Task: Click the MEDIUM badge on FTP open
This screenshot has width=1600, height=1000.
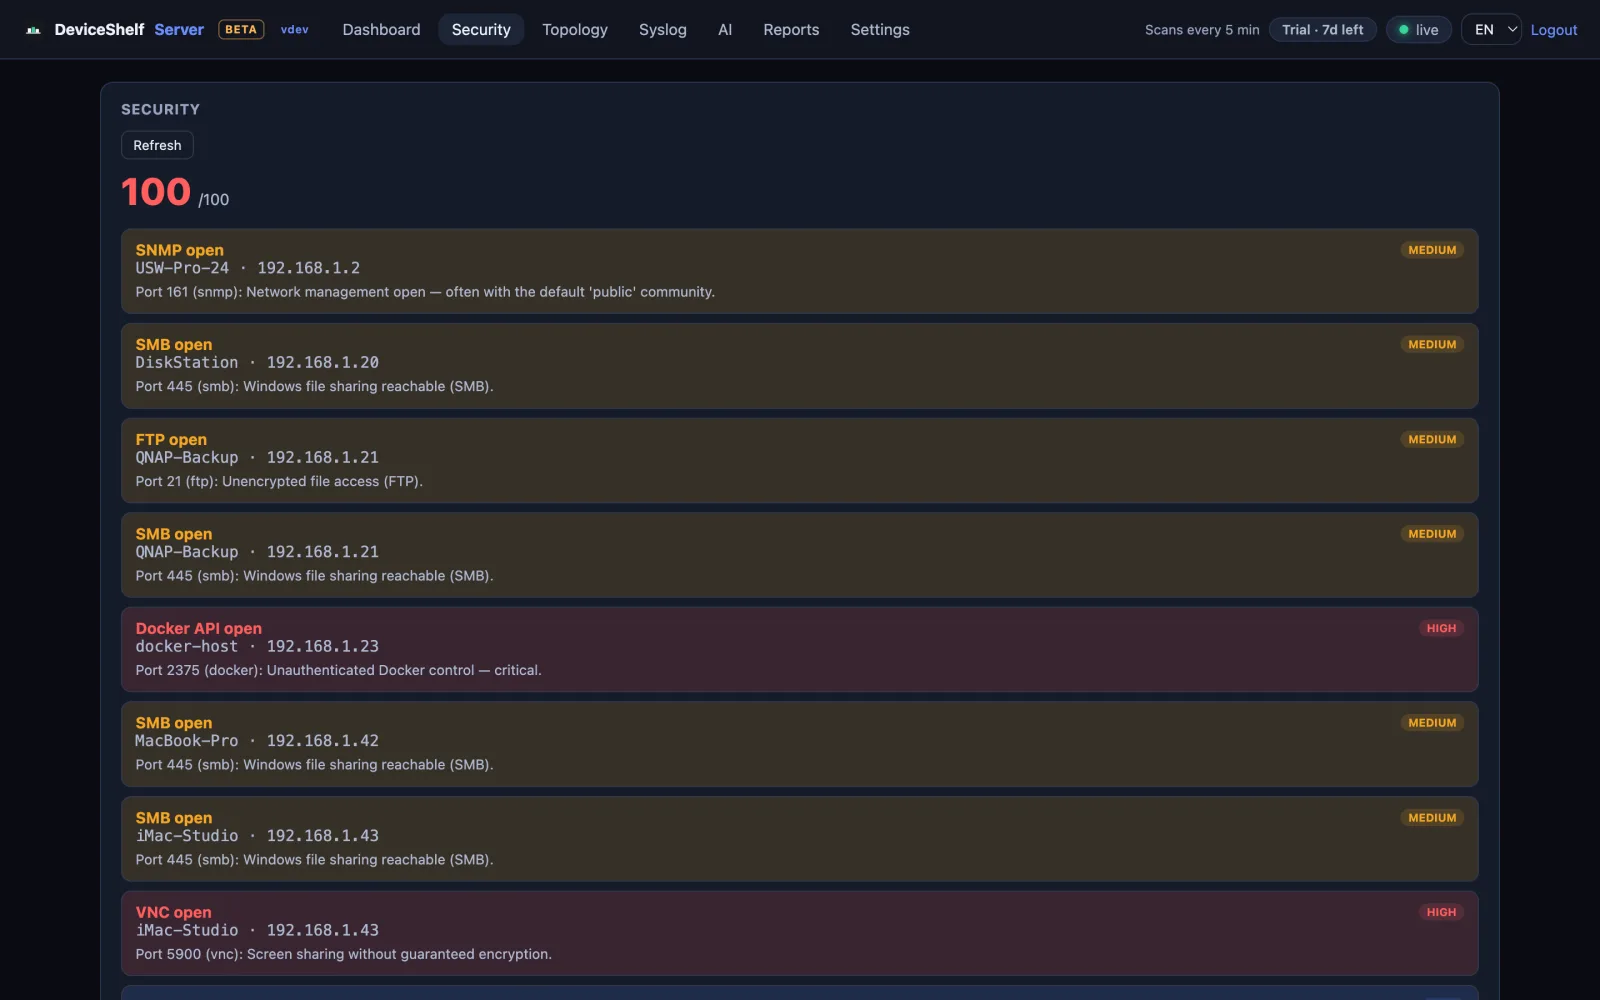Action: coord(1432,439)
